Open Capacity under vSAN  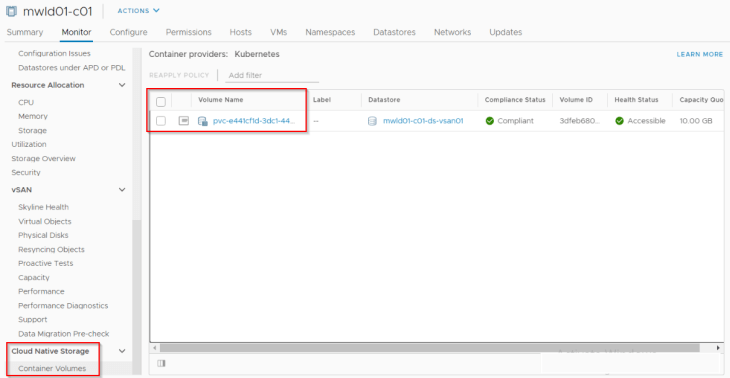click(34, 277)
